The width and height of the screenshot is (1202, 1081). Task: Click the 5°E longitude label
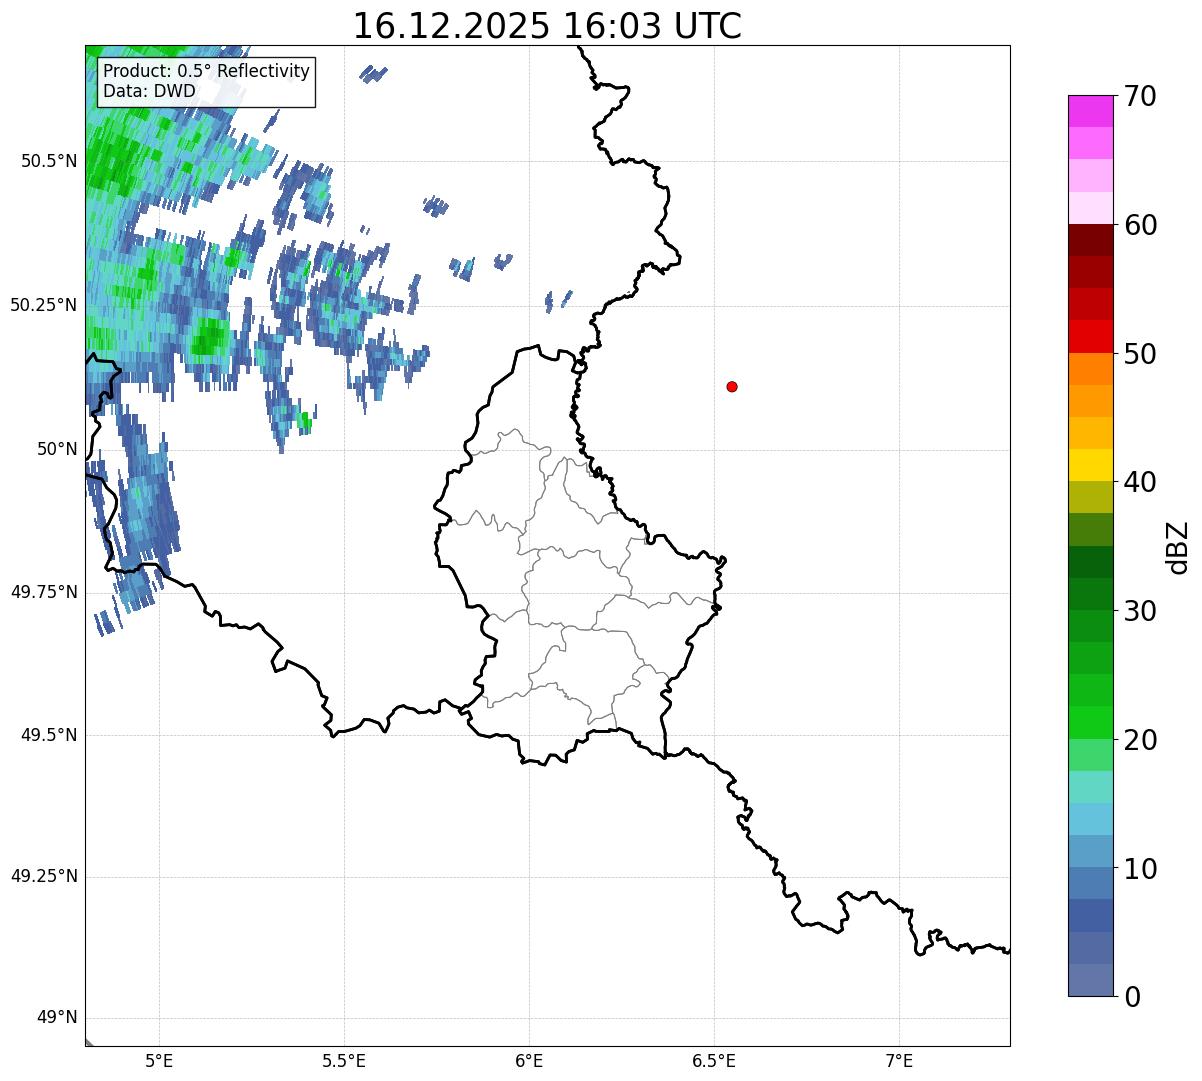click(159, 1061)
